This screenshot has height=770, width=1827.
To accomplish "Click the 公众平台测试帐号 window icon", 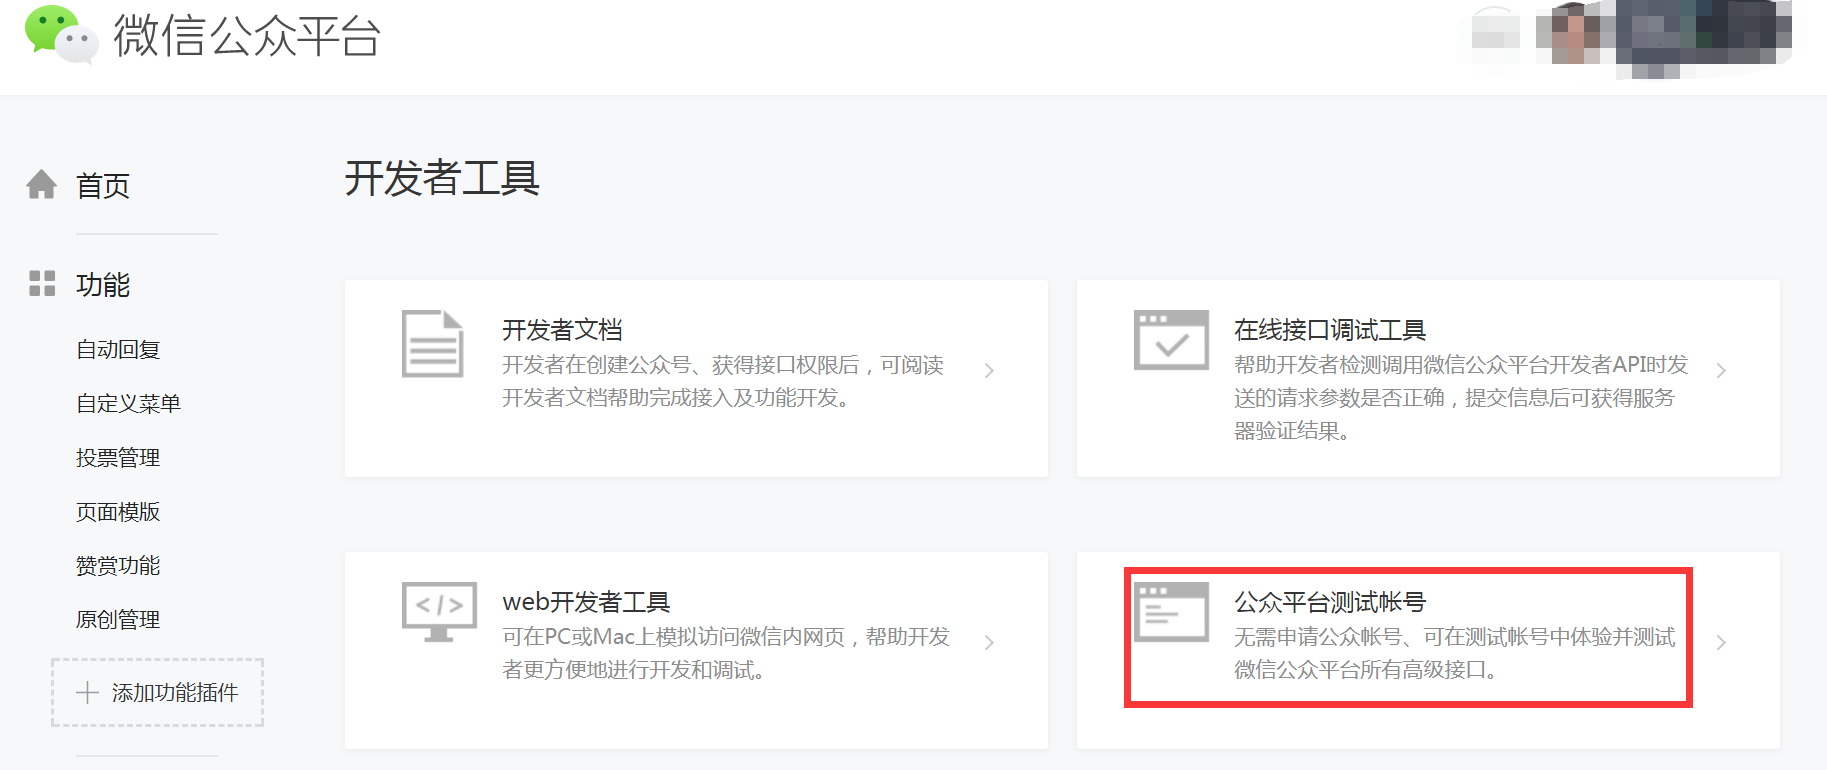I will 1171,612.
